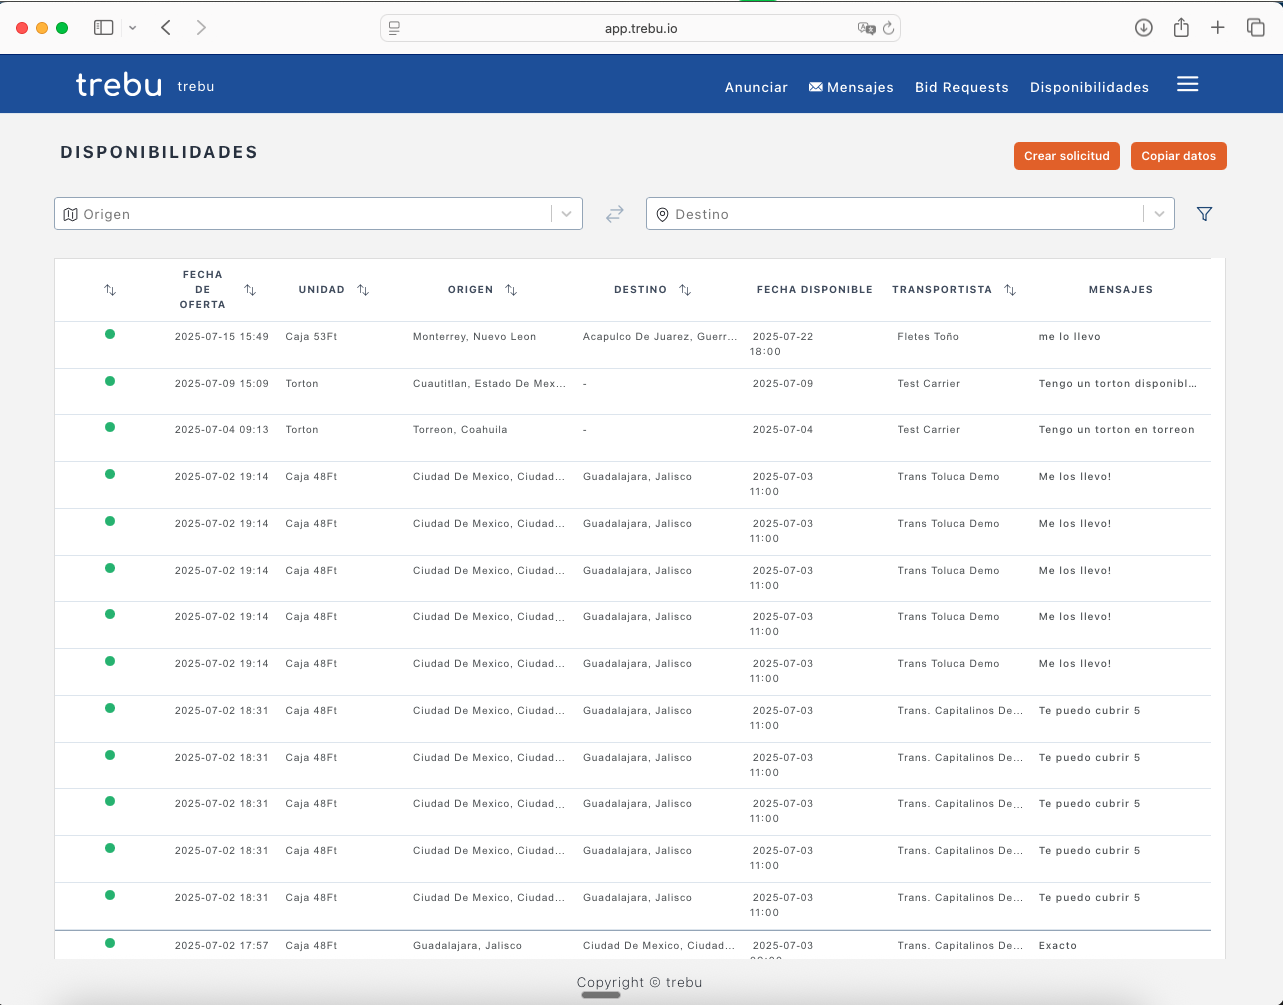The height and width of the screenshot is (1005, 1283).
Task: Click '2025-07-02 17:57' offer date
Action: pyautogui.click(x=221, y=946)
